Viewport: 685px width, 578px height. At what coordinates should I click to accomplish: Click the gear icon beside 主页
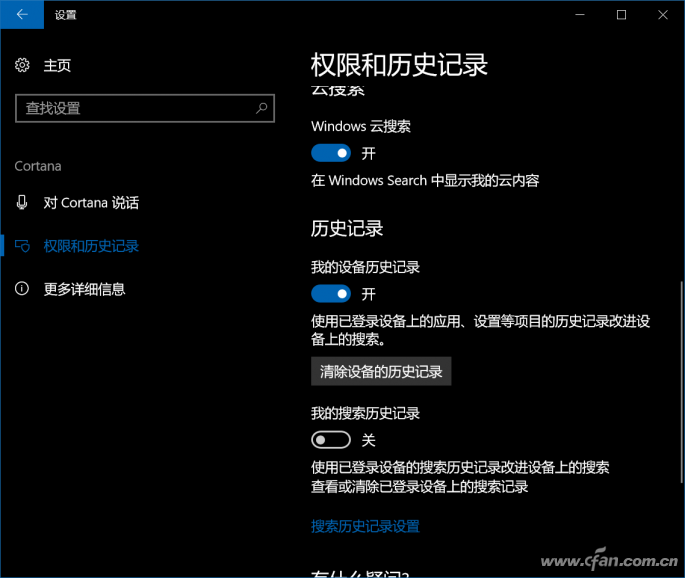tap(23, 65)
